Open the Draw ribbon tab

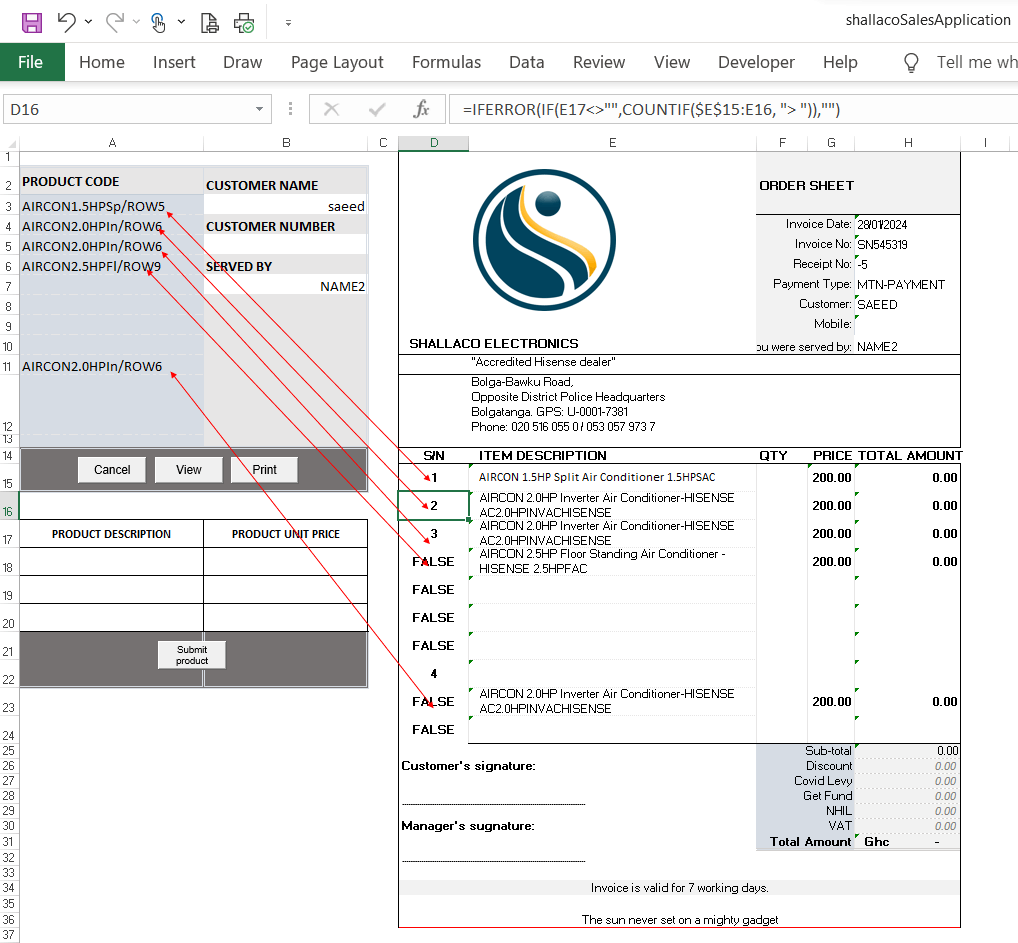pyautogui.click(x=242, y=62)
